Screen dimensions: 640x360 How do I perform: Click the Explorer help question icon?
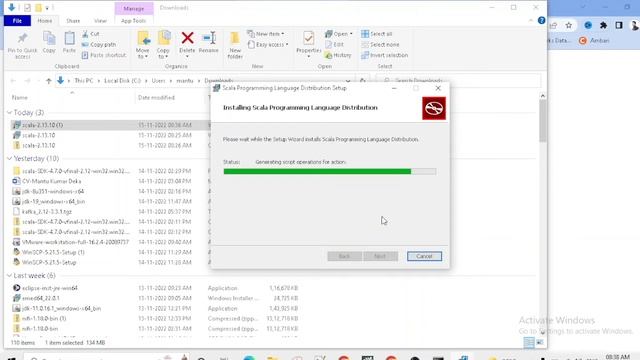tap(542, 20)
